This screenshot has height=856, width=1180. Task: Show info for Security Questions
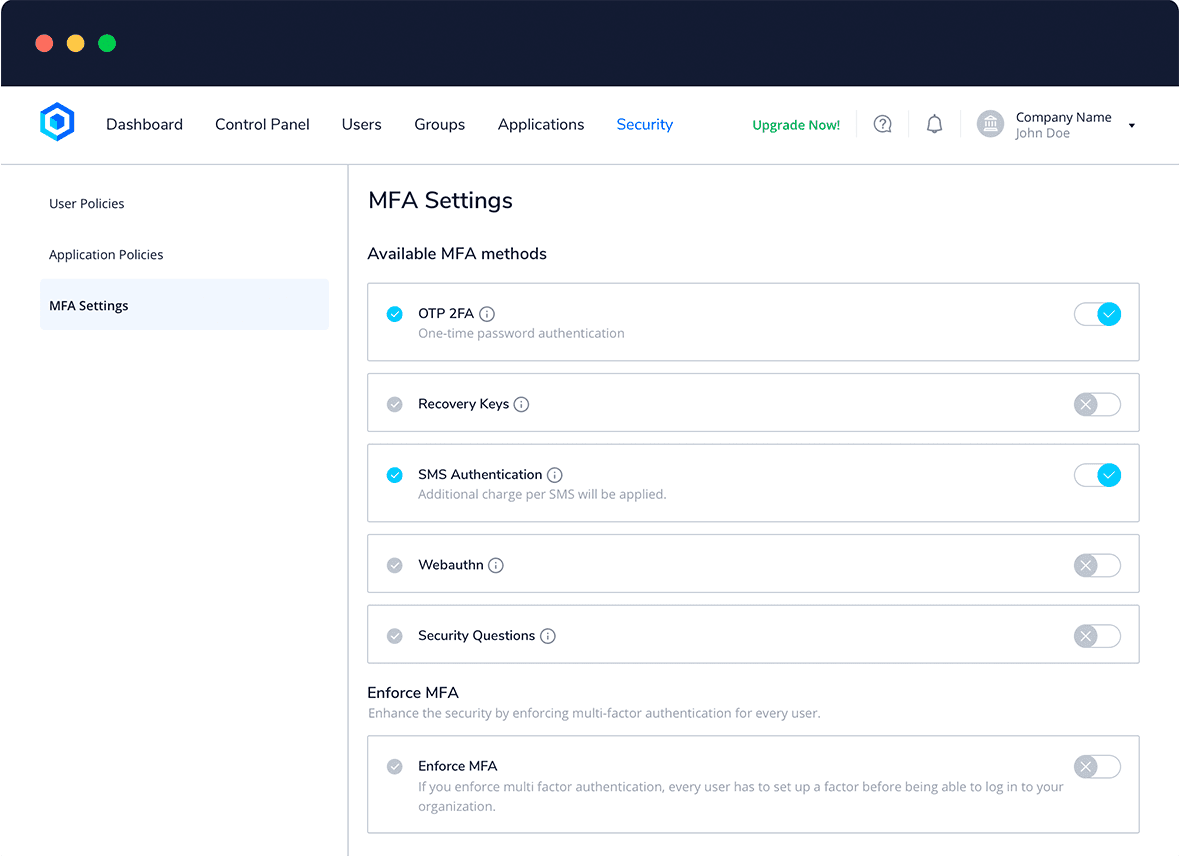coord(548,636)
